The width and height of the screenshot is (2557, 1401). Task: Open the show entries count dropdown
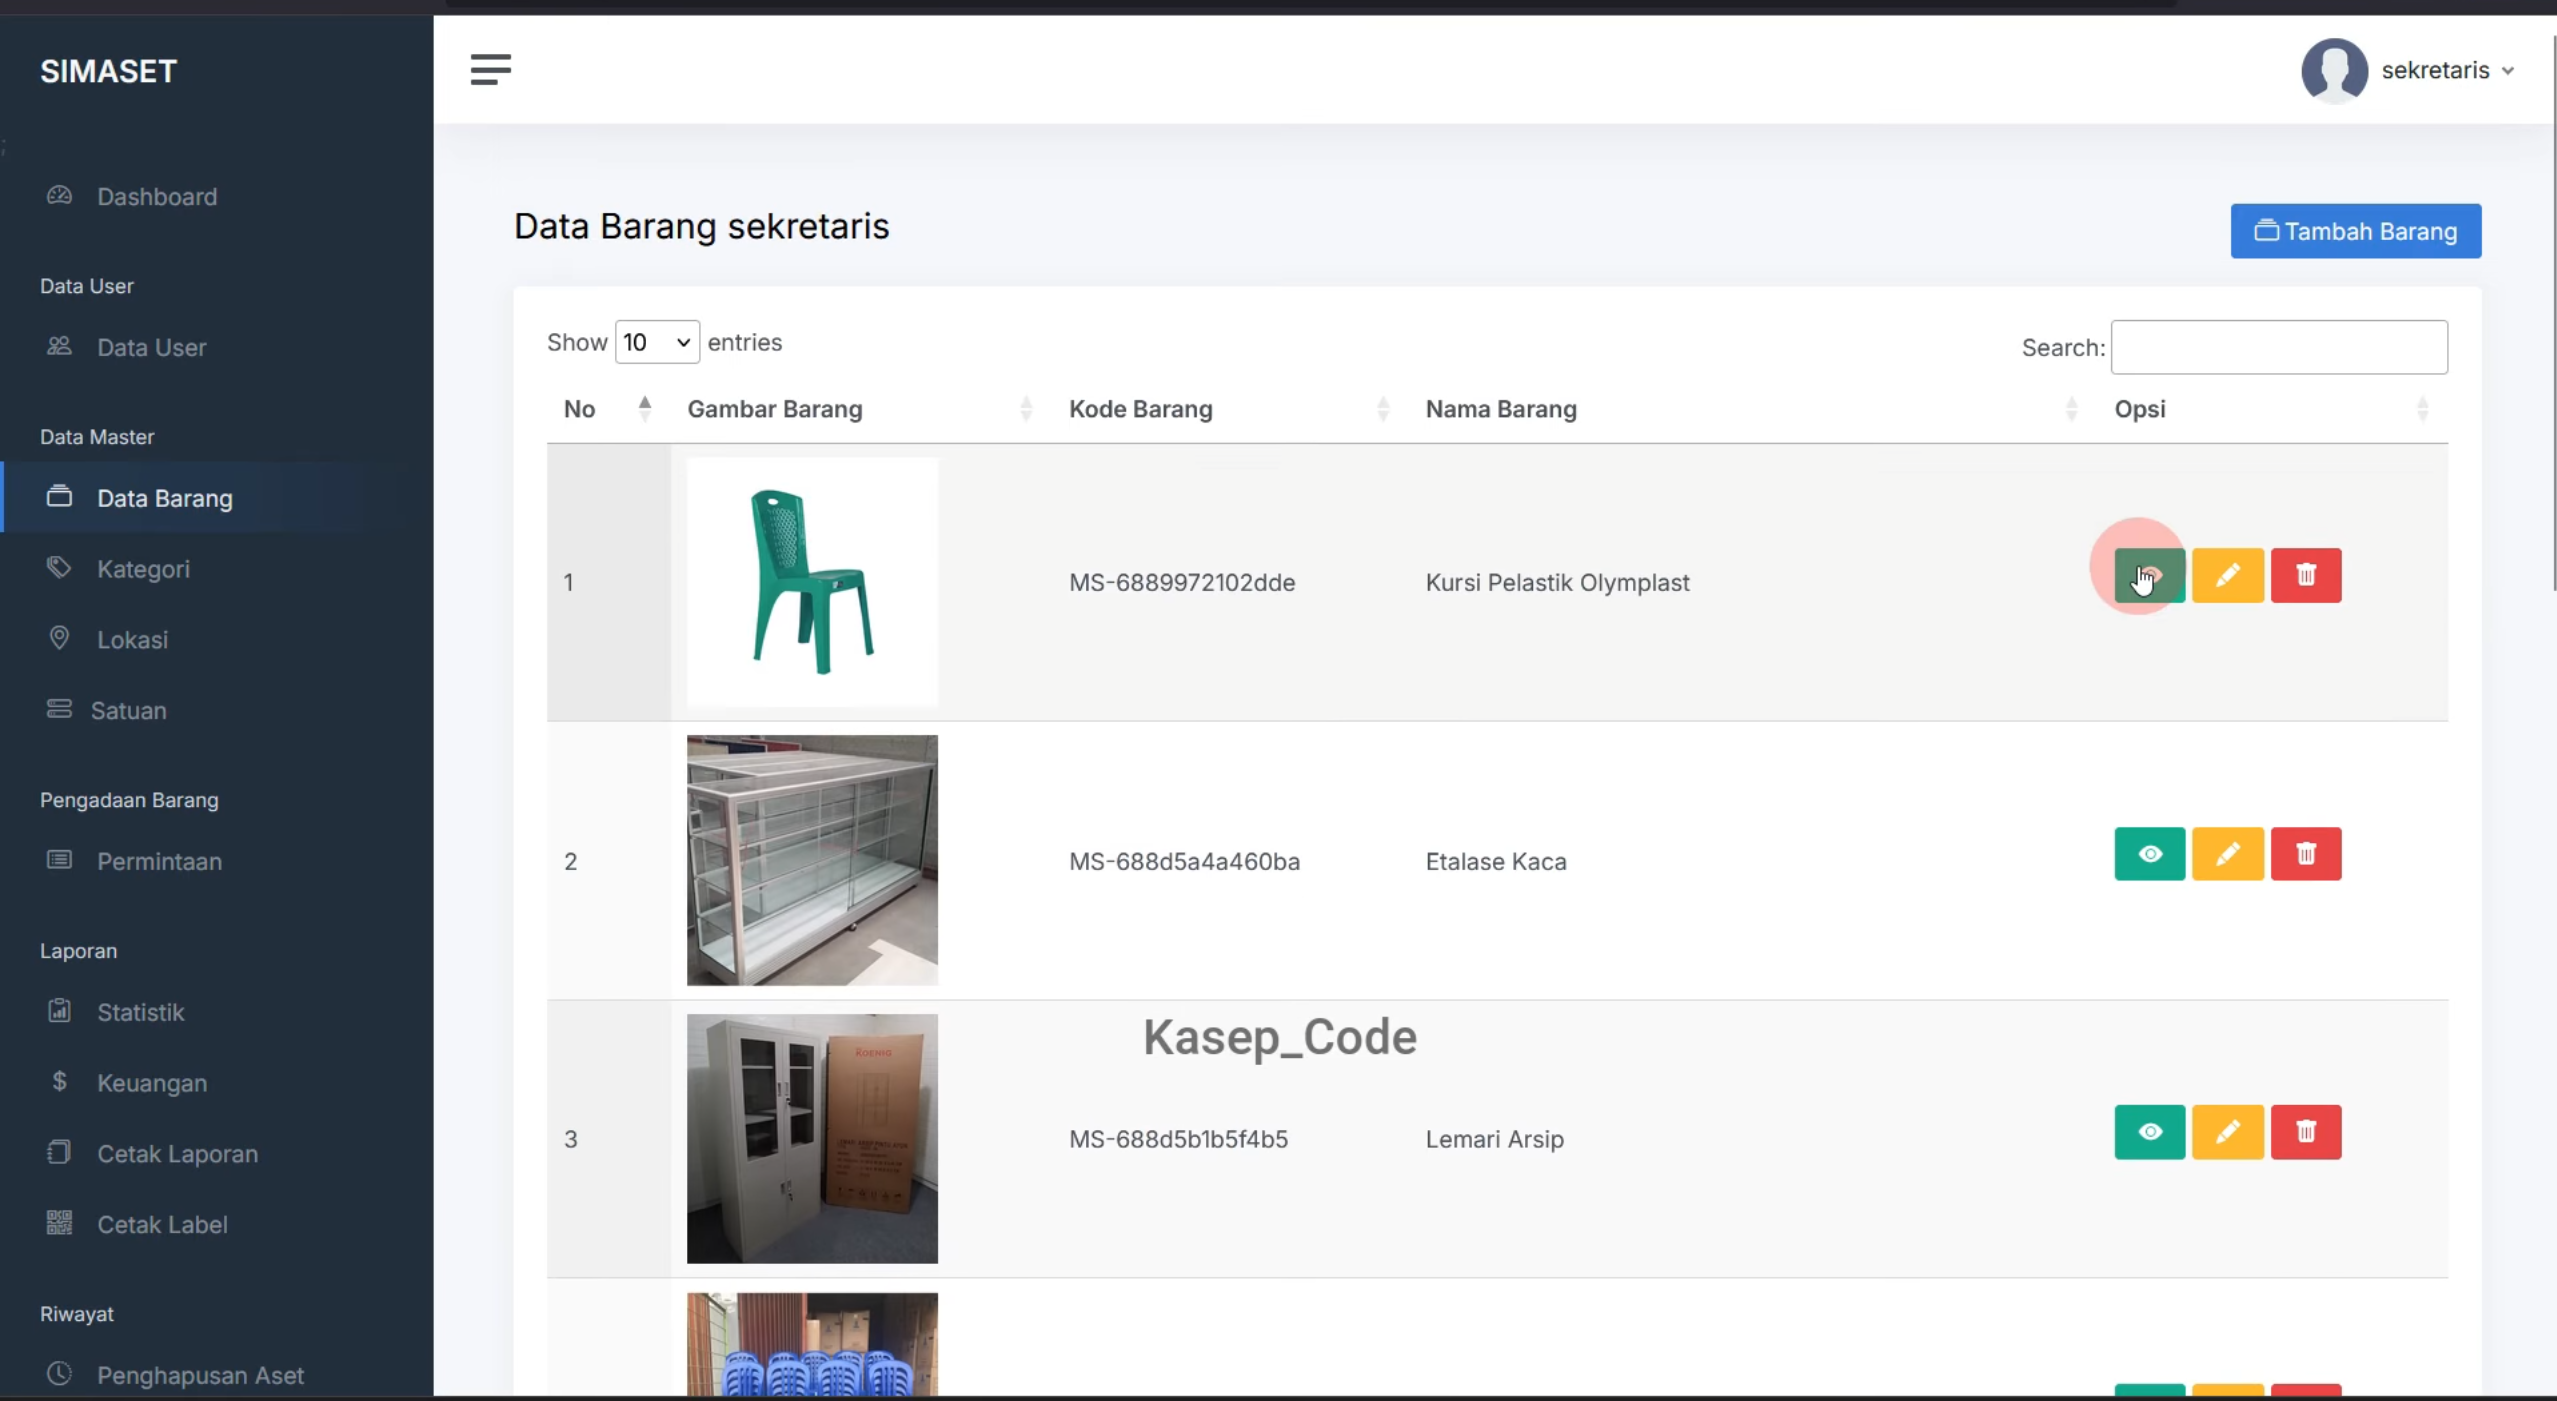[x=656, y=342]
